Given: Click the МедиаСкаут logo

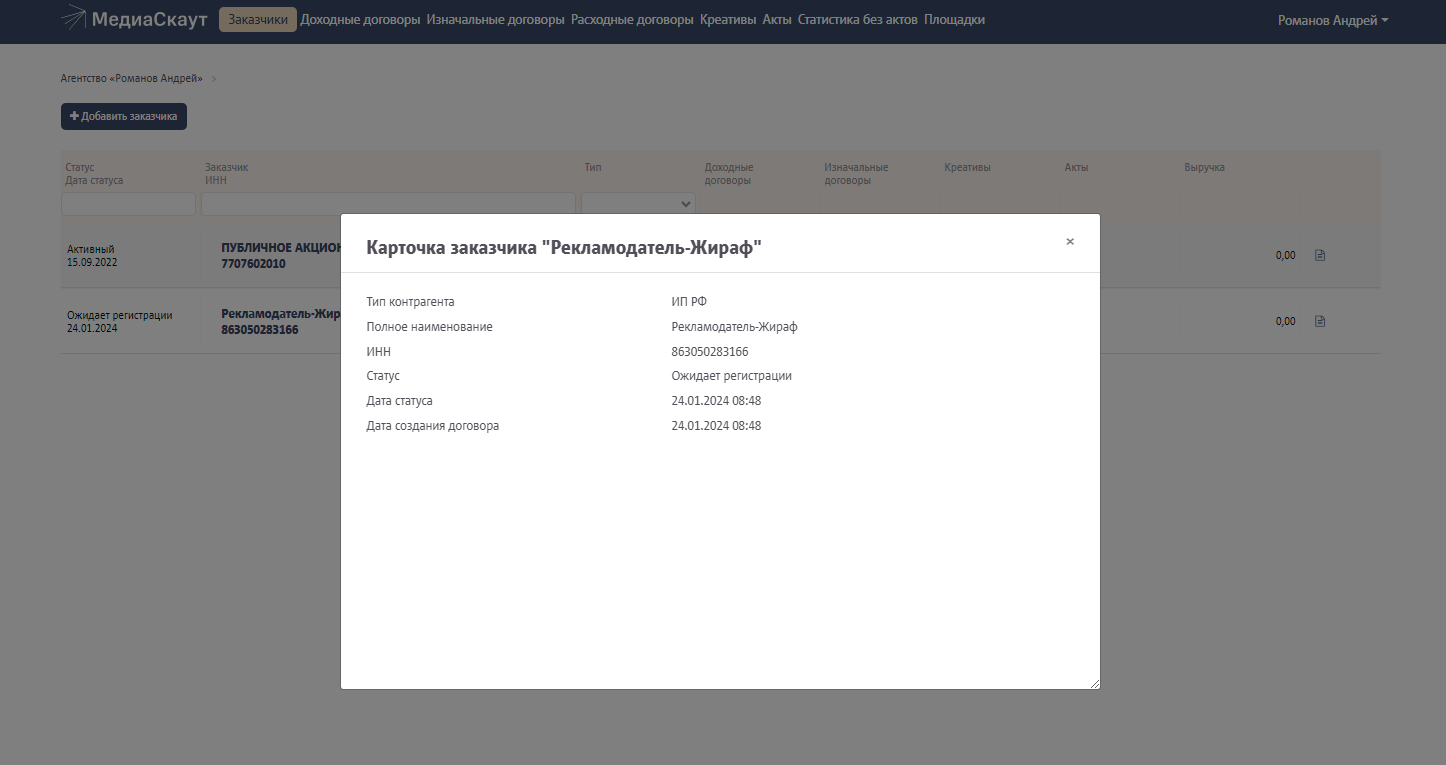Looking at the screenshot, I should (x=134, y=19).
